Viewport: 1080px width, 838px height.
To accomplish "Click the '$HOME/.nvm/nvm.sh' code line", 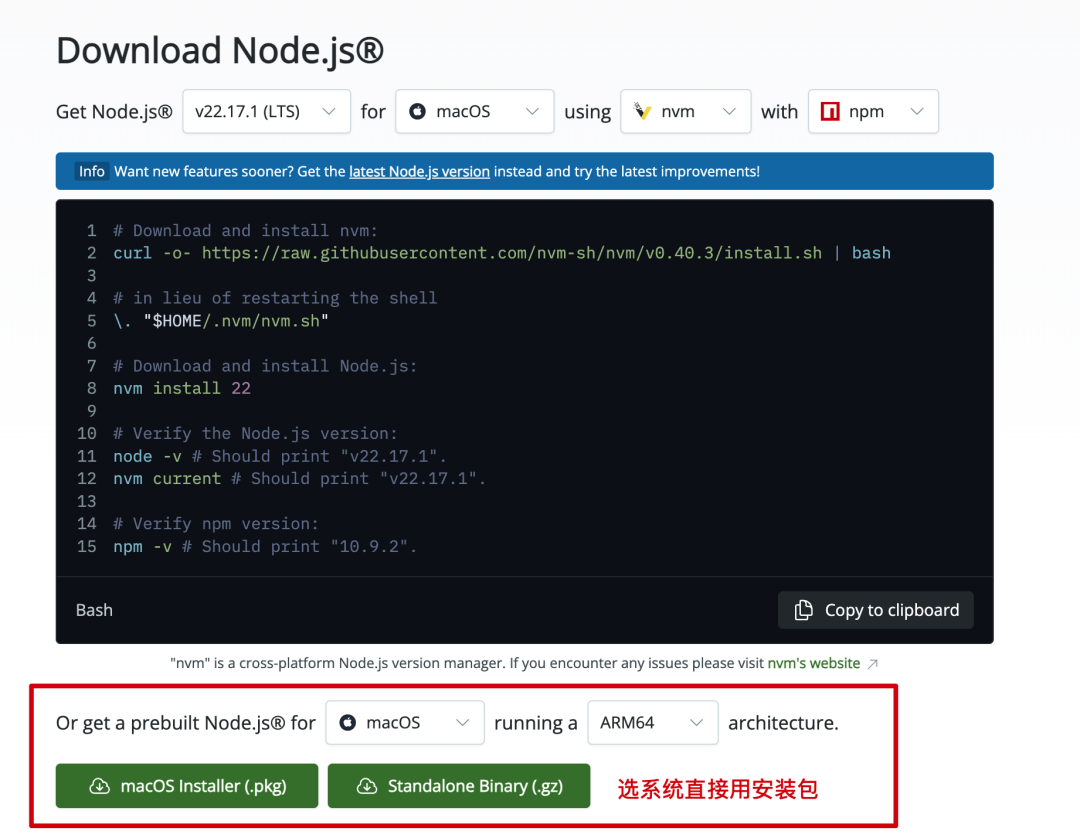I will coord(221,321).
